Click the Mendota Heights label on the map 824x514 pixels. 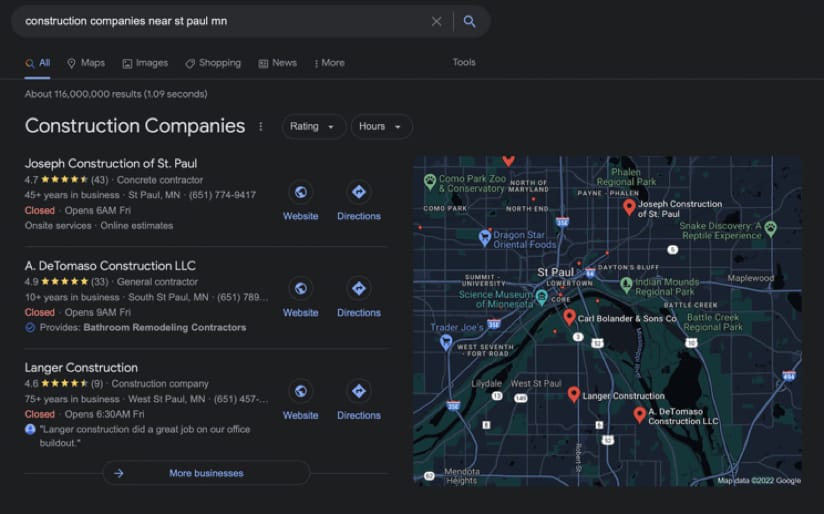461,476
